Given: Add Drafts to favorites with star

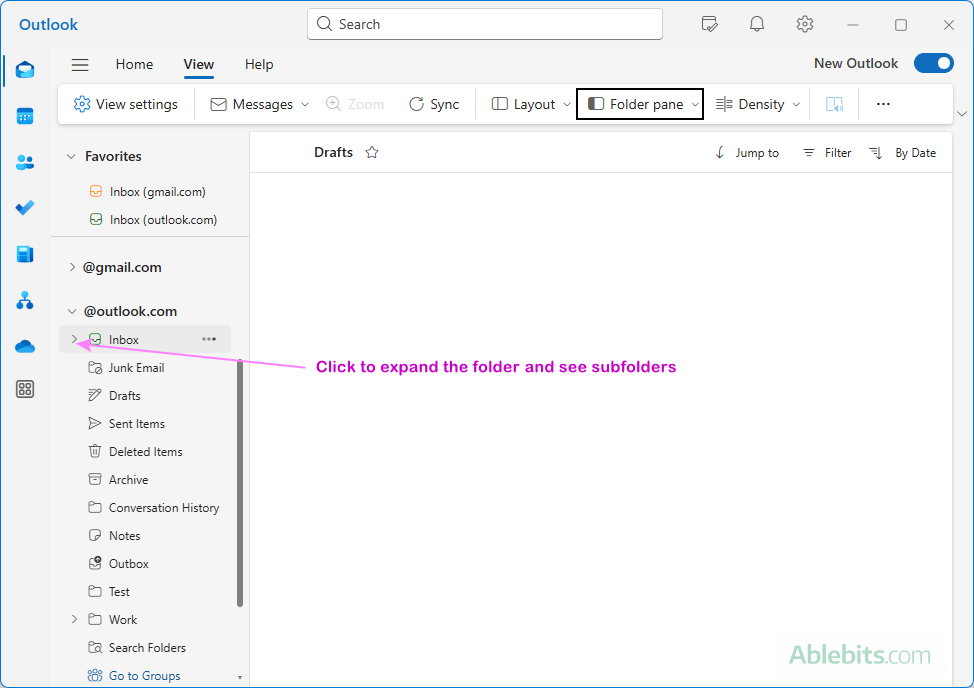Looking at the screenshot, I should click(x=372, y=153).
